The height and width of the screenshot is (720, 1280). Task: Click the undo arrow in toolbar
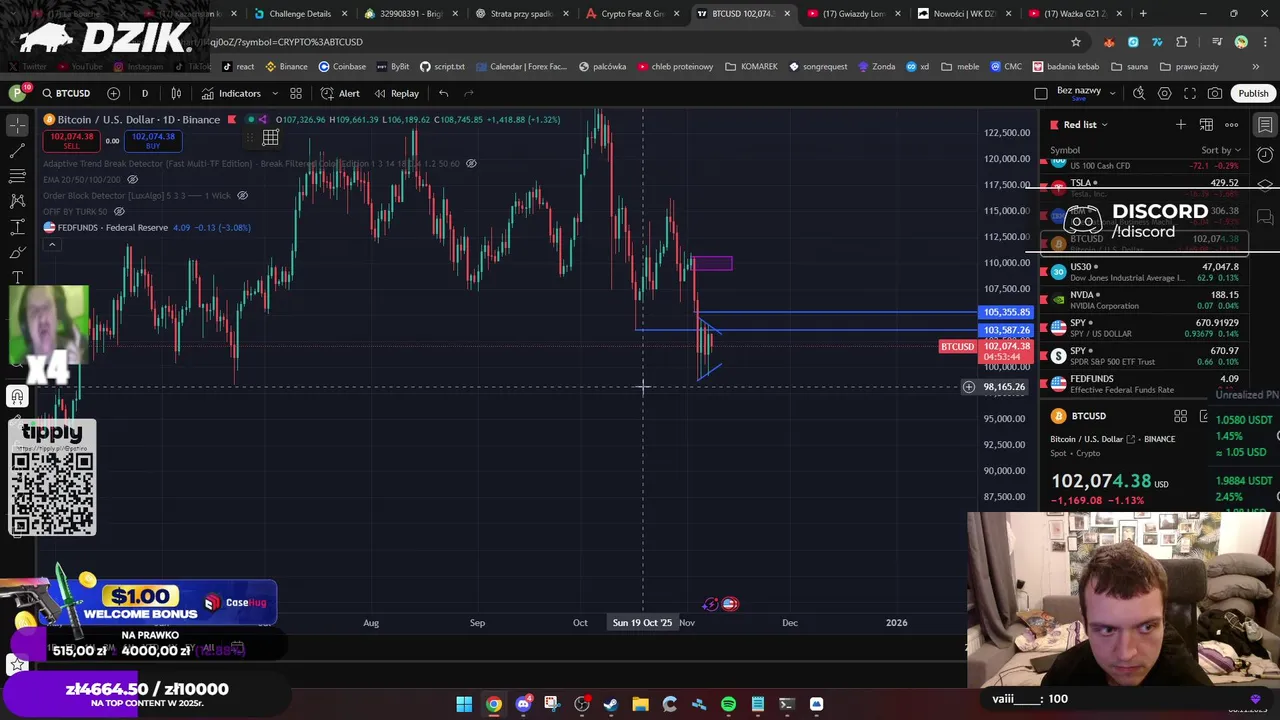tap(443, 93)
